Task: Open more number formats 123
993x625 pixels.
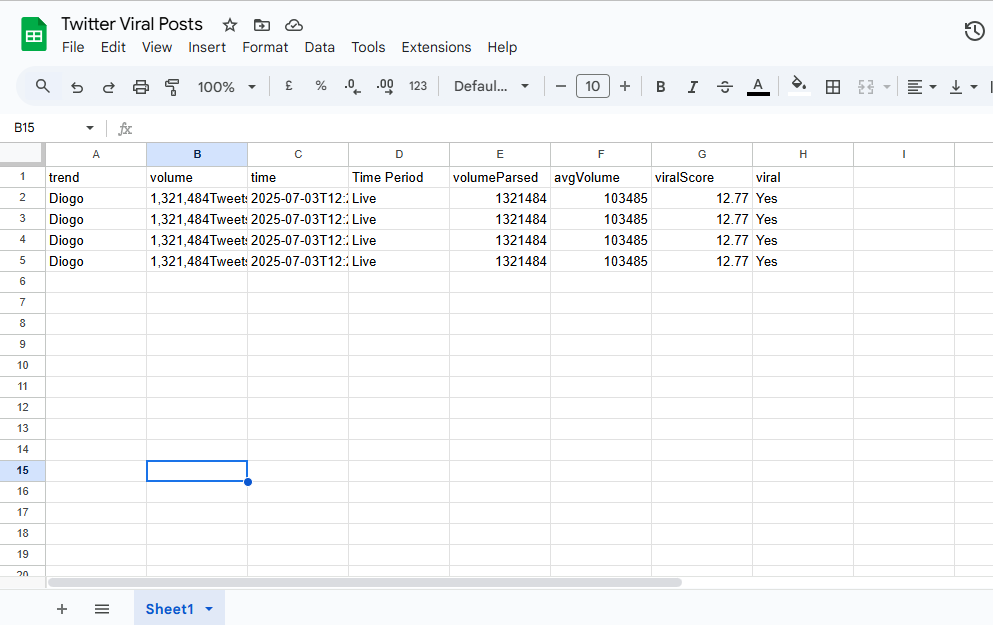Action: click(418, 86)
